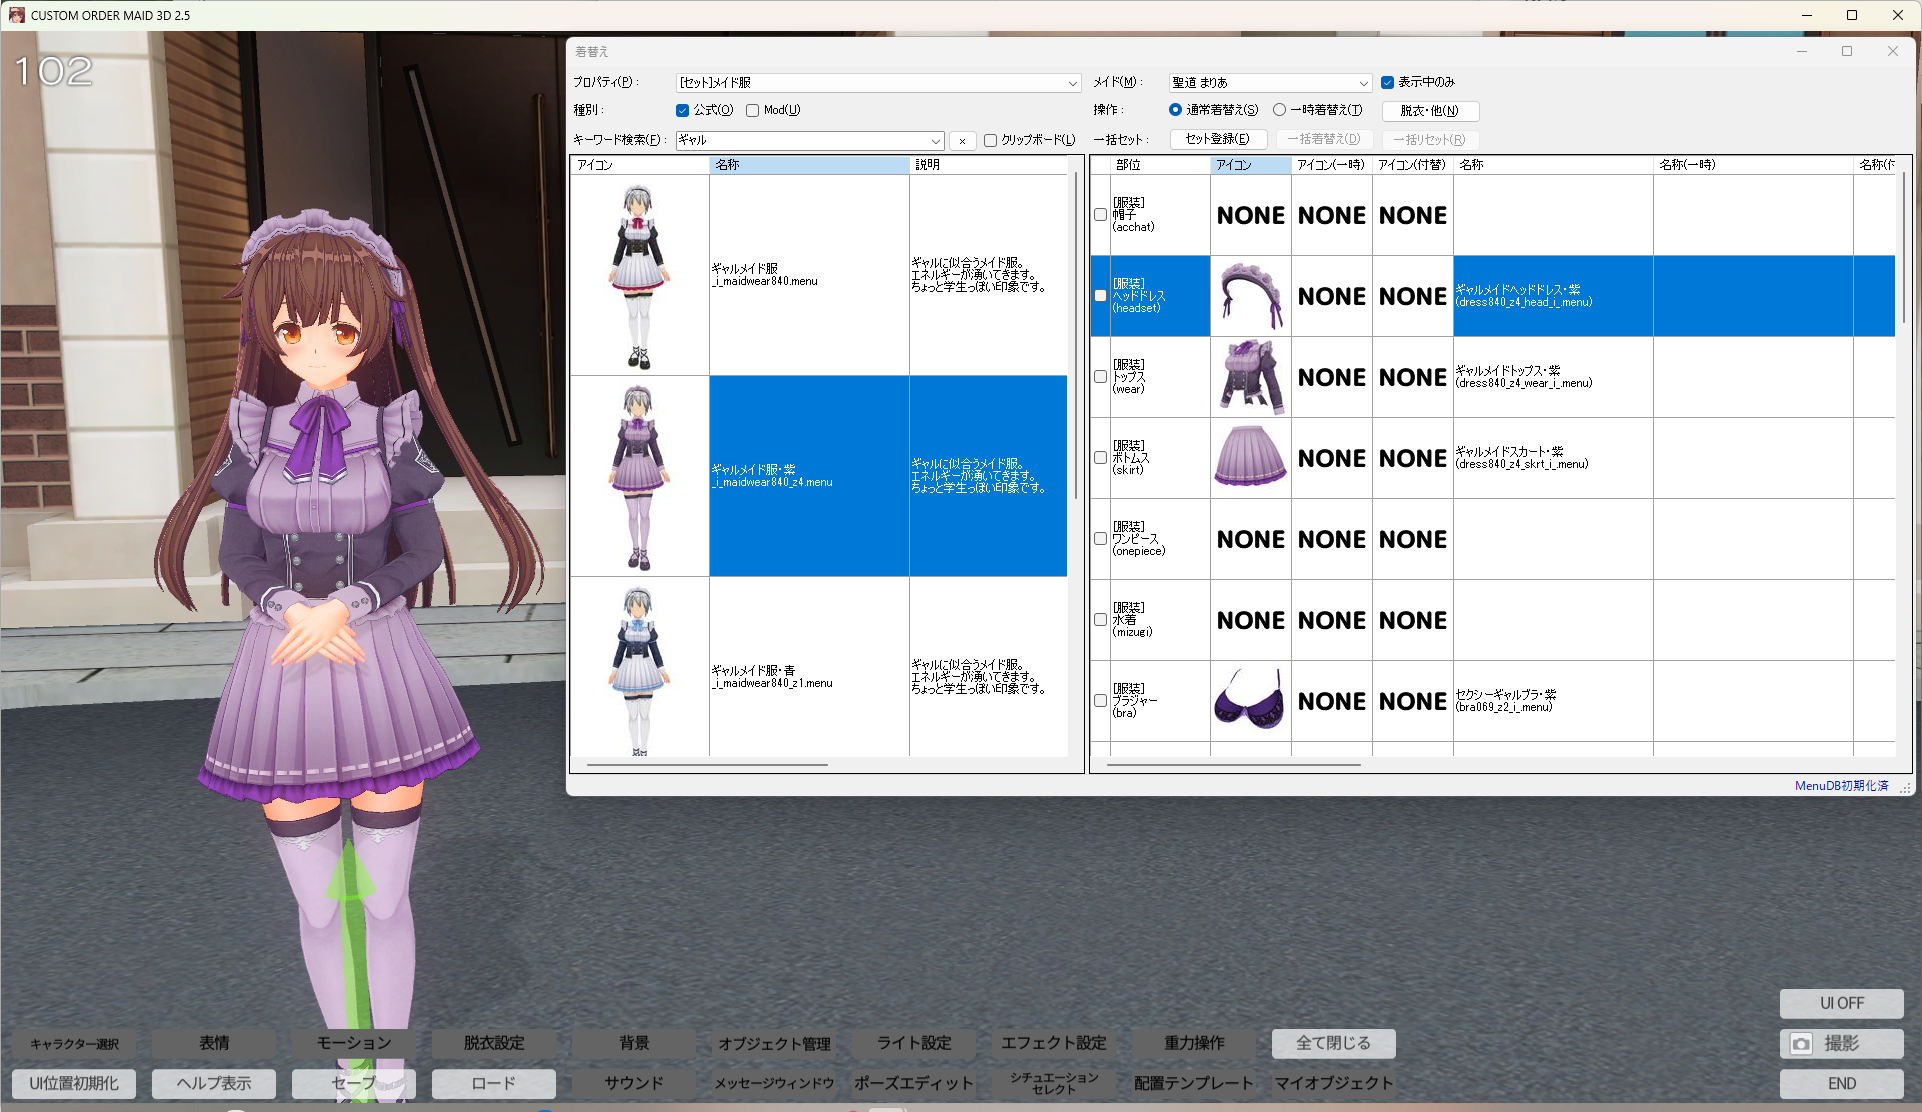Select the 一時着替え radio button
This screenshot has width=1922, height=1112.
pyautogui.click(x=1279, y=110)
